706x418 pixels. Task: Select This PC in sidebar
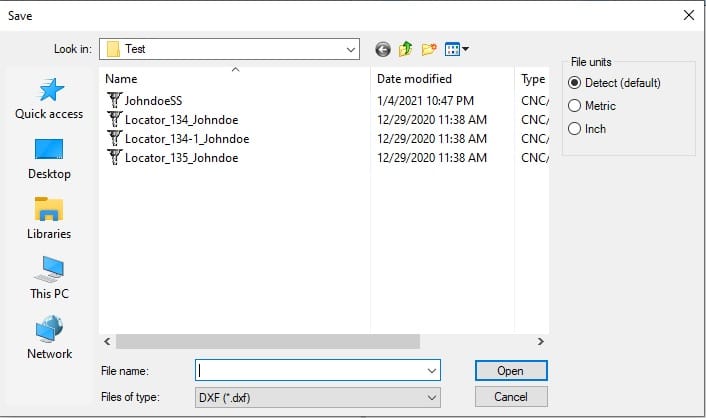click(49, 278)
